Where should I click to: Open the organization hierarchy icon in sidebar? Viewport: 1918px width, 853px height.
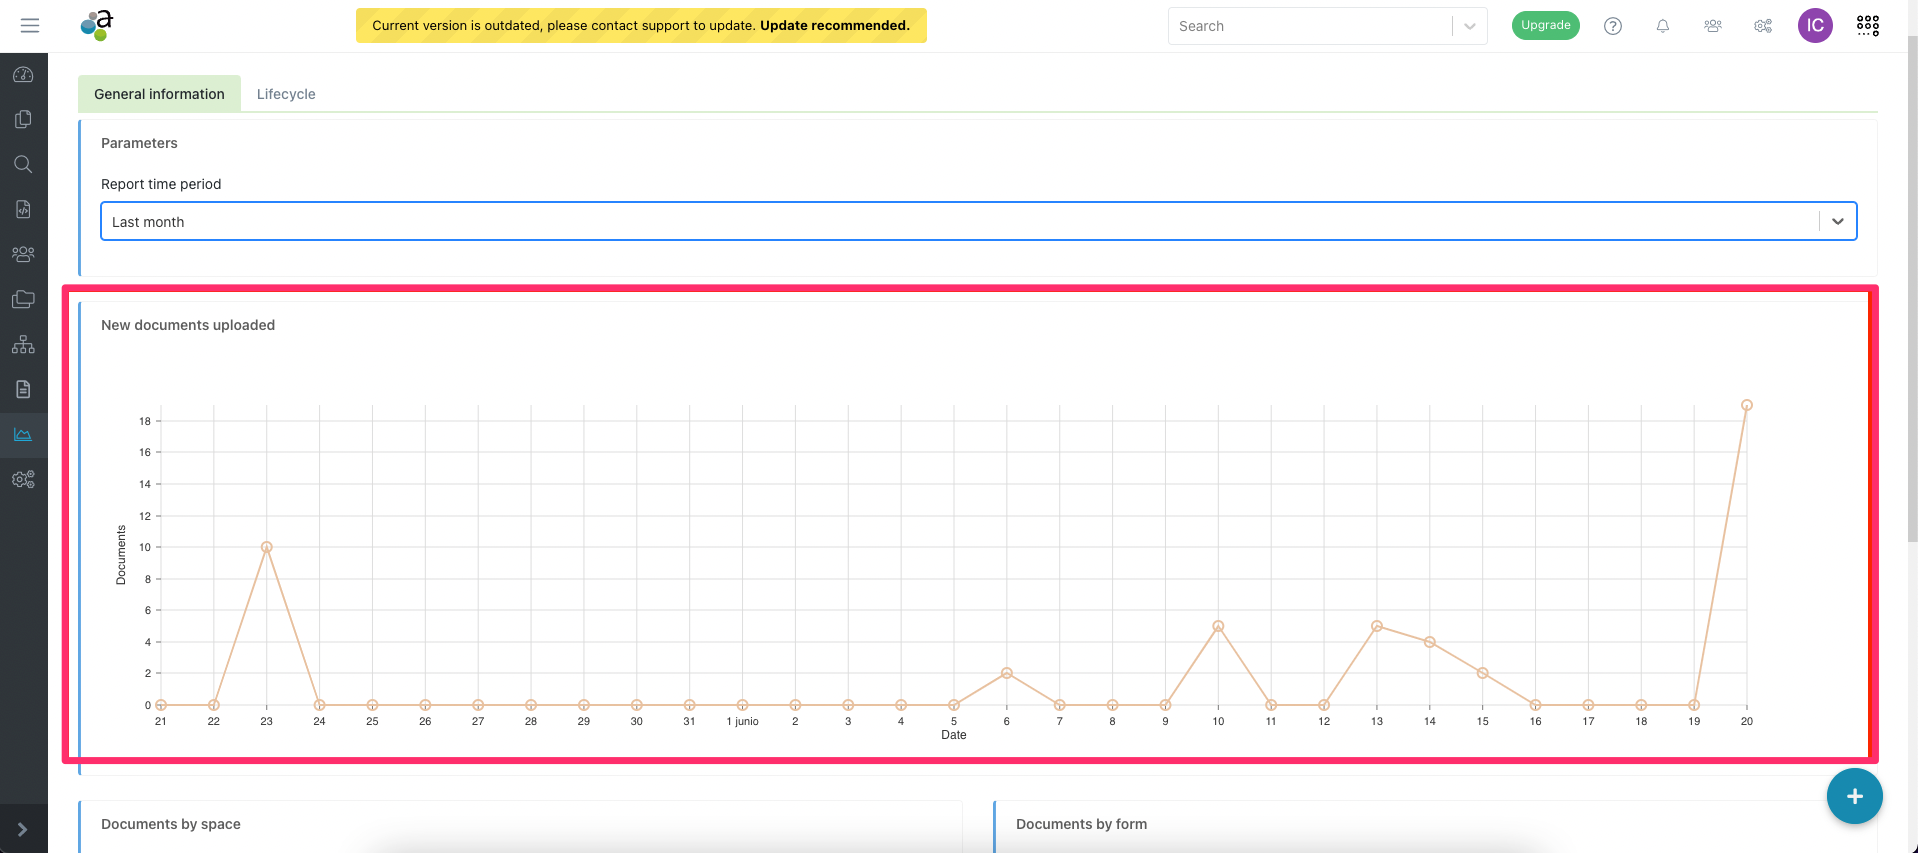[x=23, y=344]
